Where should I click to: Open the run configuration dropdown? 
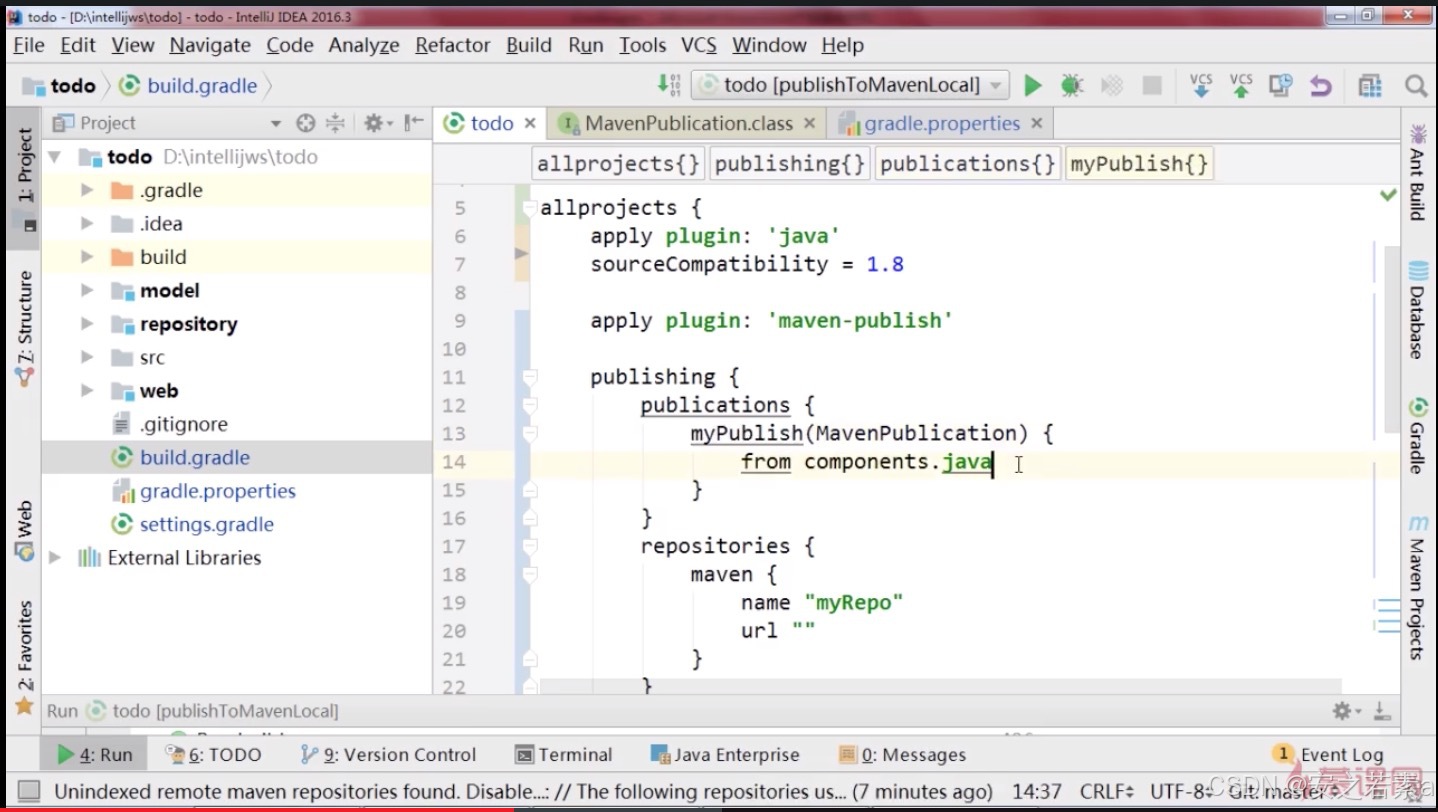(x=850, y=86)
